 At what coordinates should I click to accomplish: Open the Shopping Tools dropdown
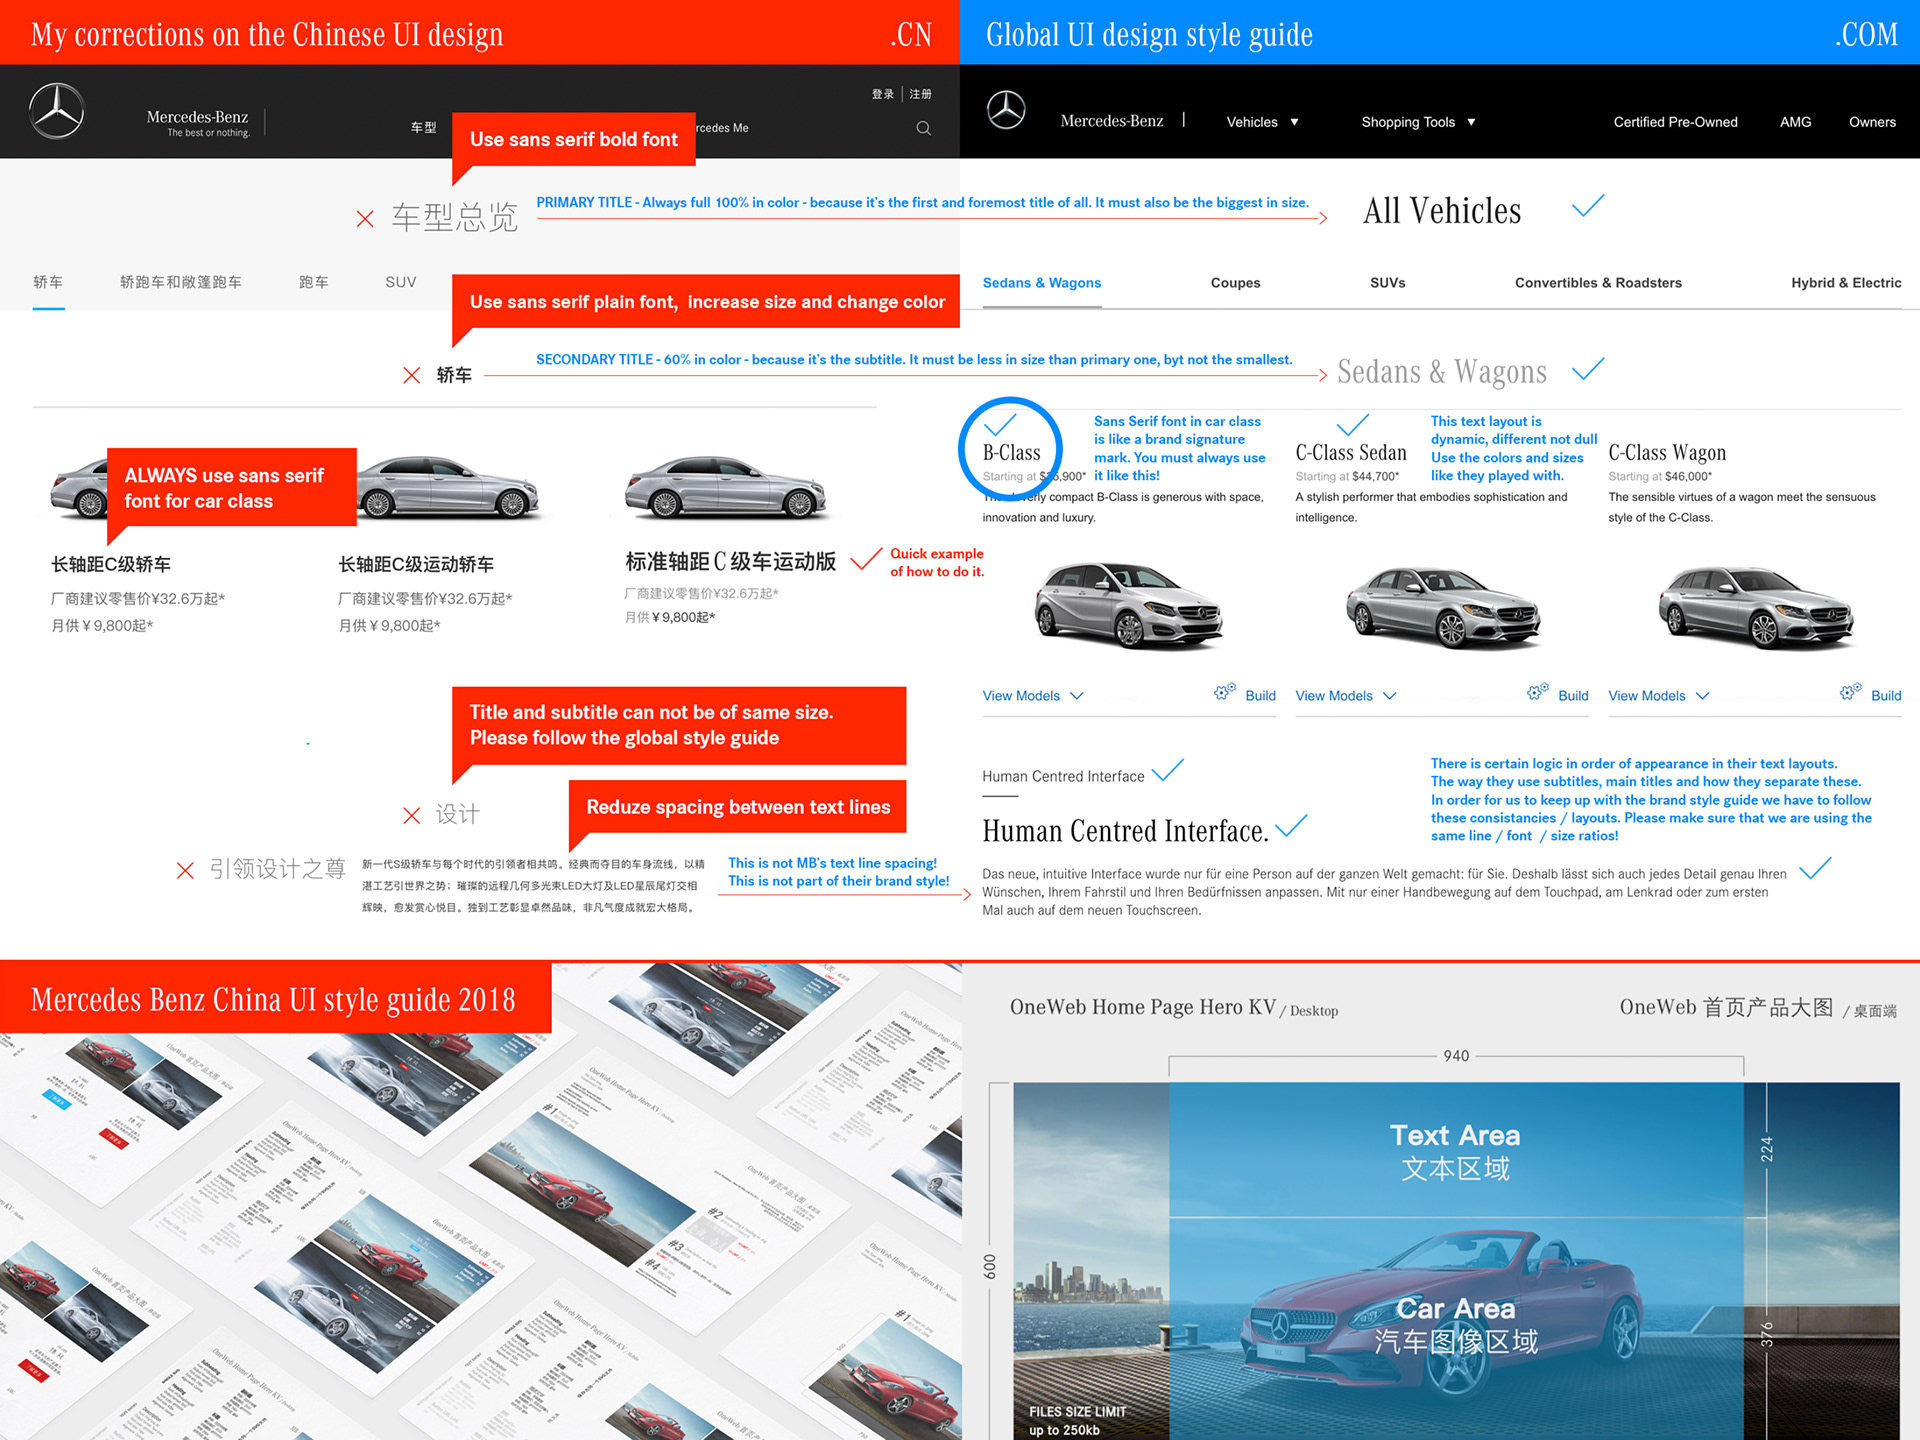click(1418, 122)
